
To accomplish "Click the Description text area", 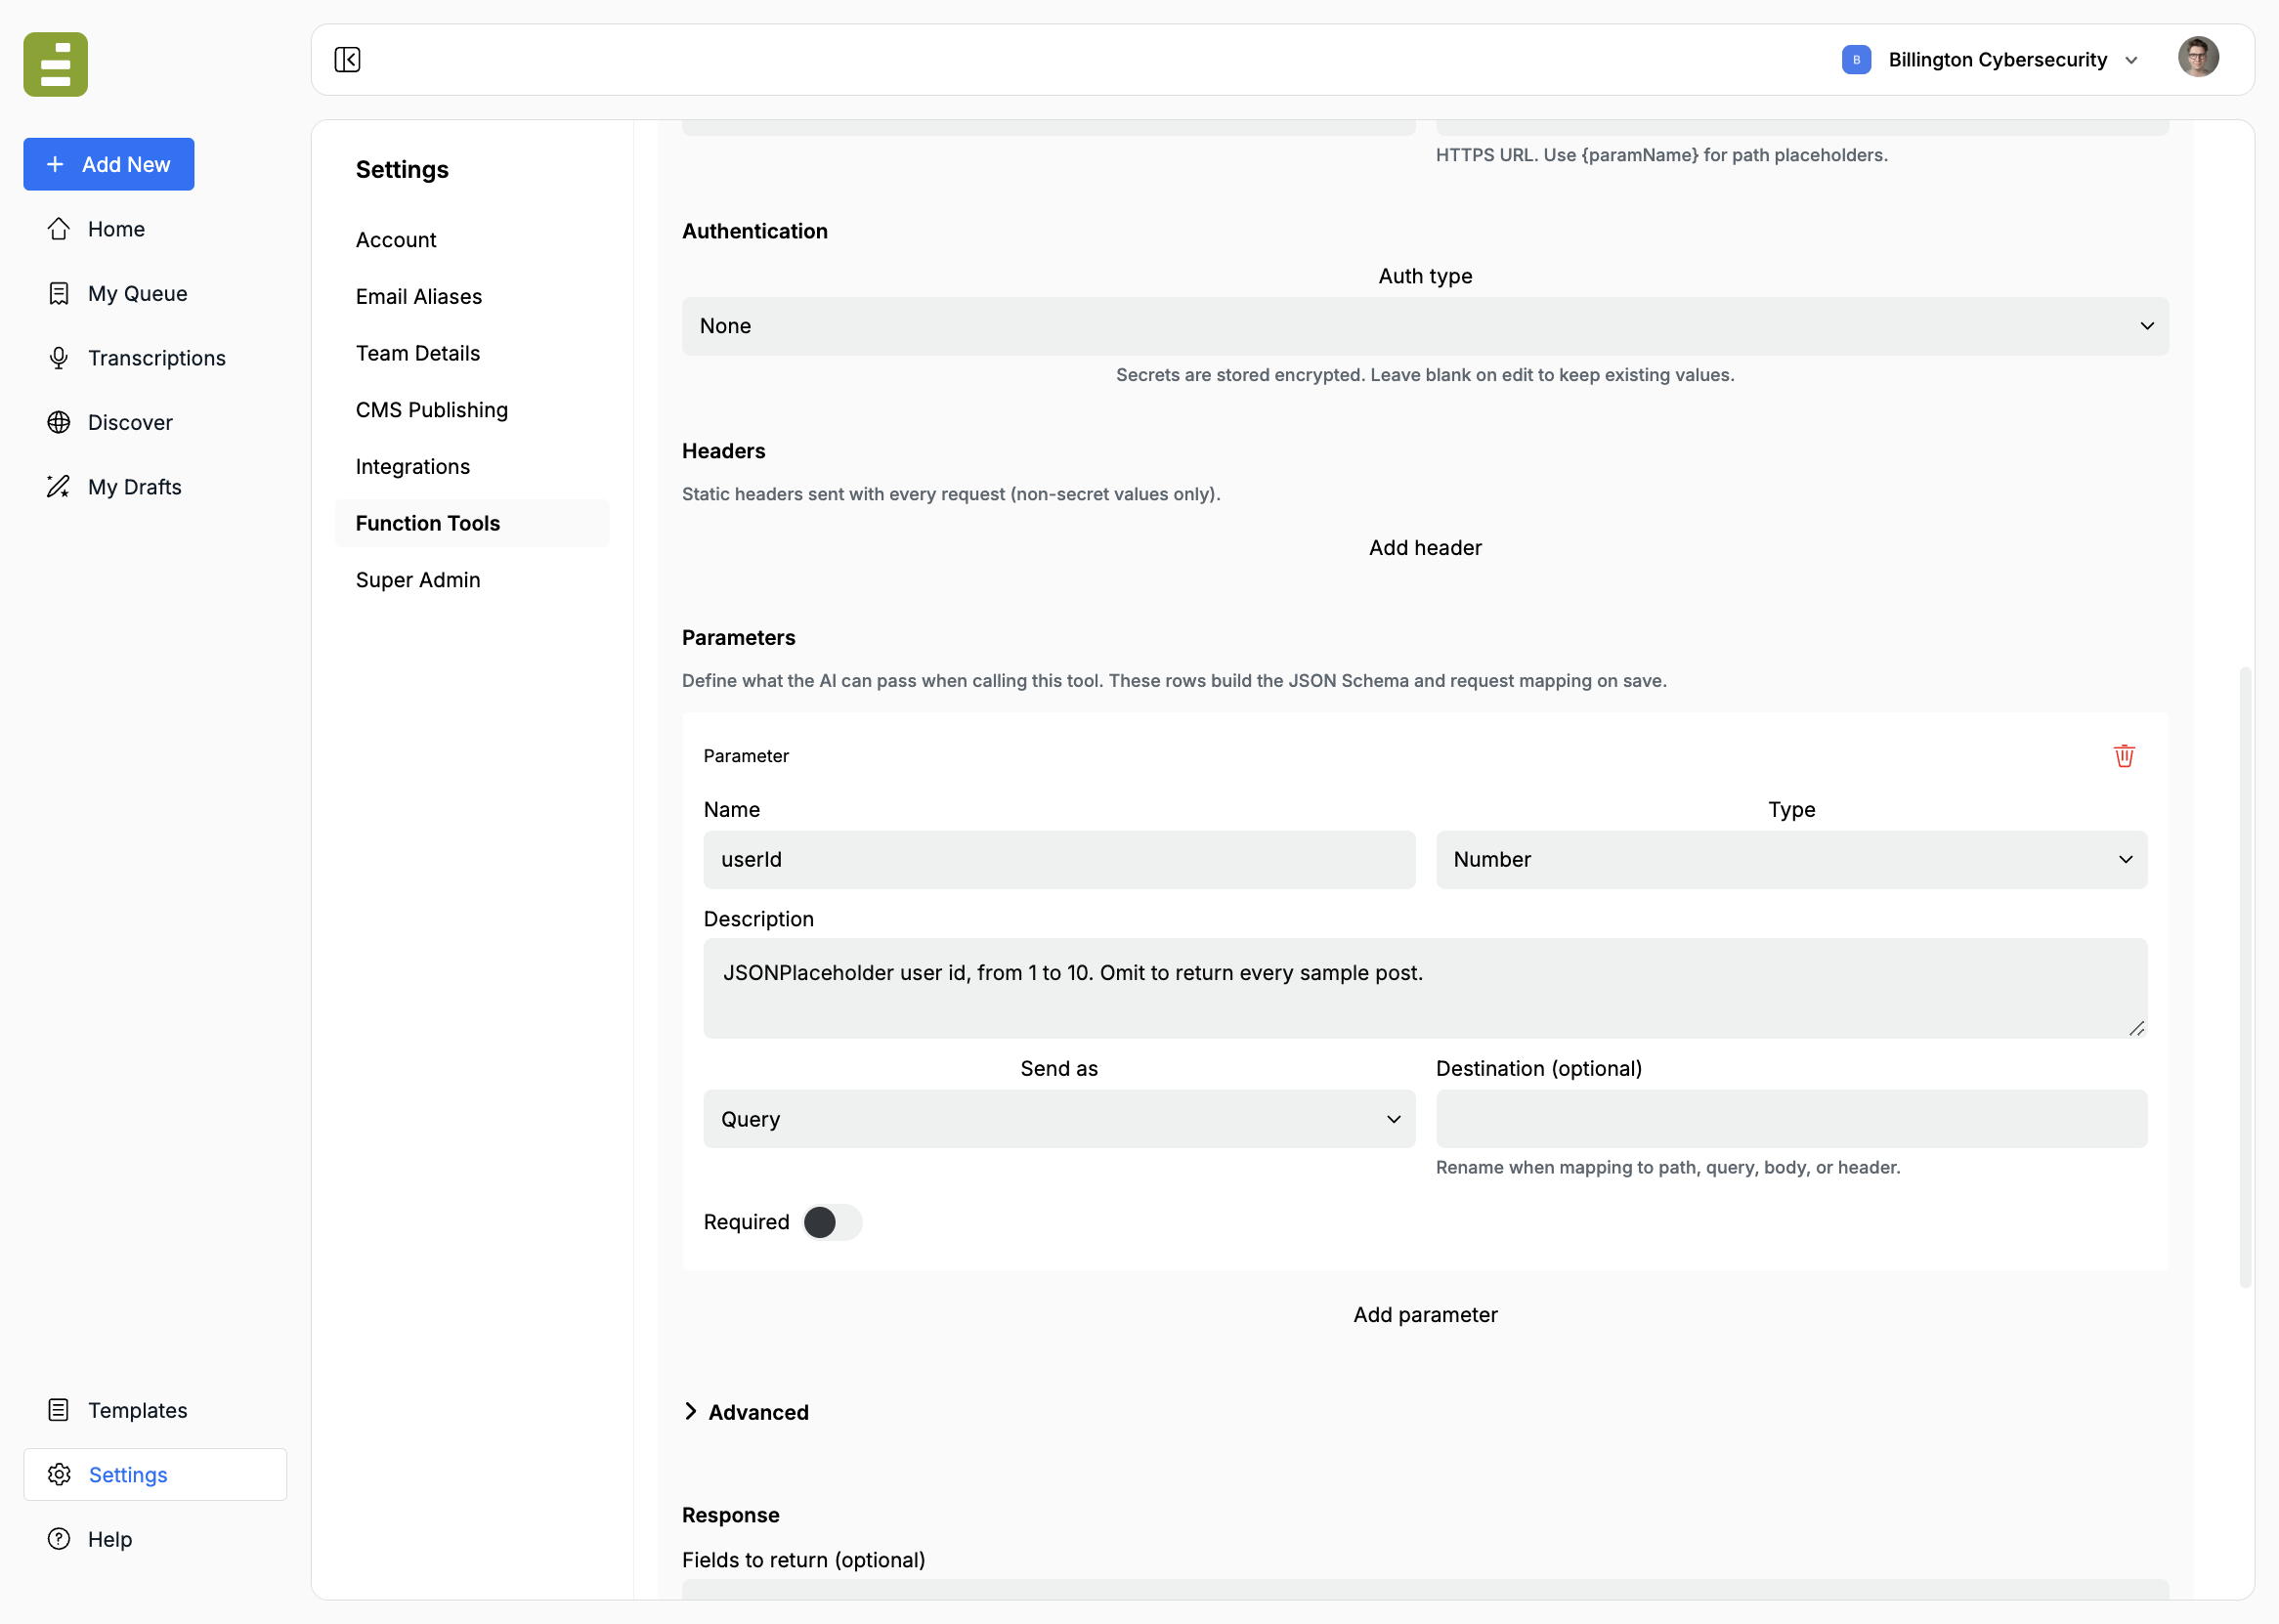I will click(1425, 988).
